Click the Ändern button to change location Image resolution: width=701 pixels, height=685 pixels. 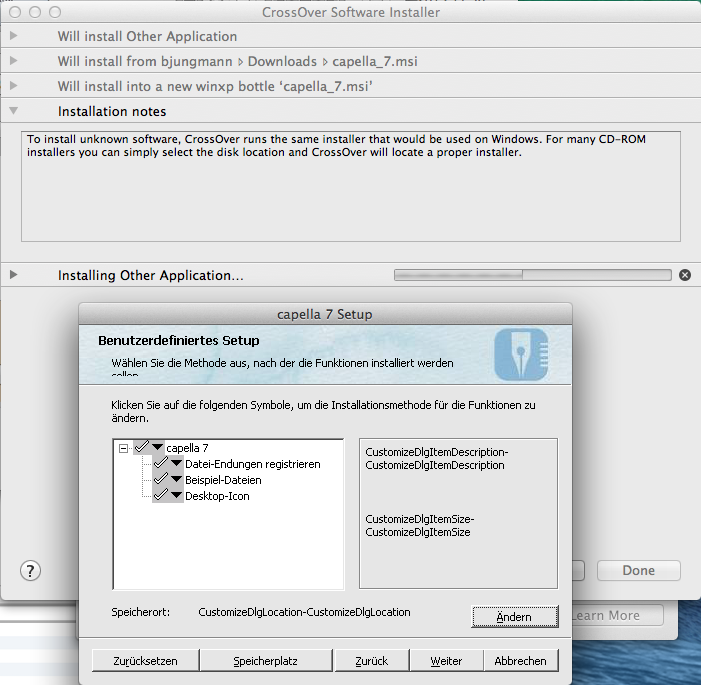(x=515, y=617)
